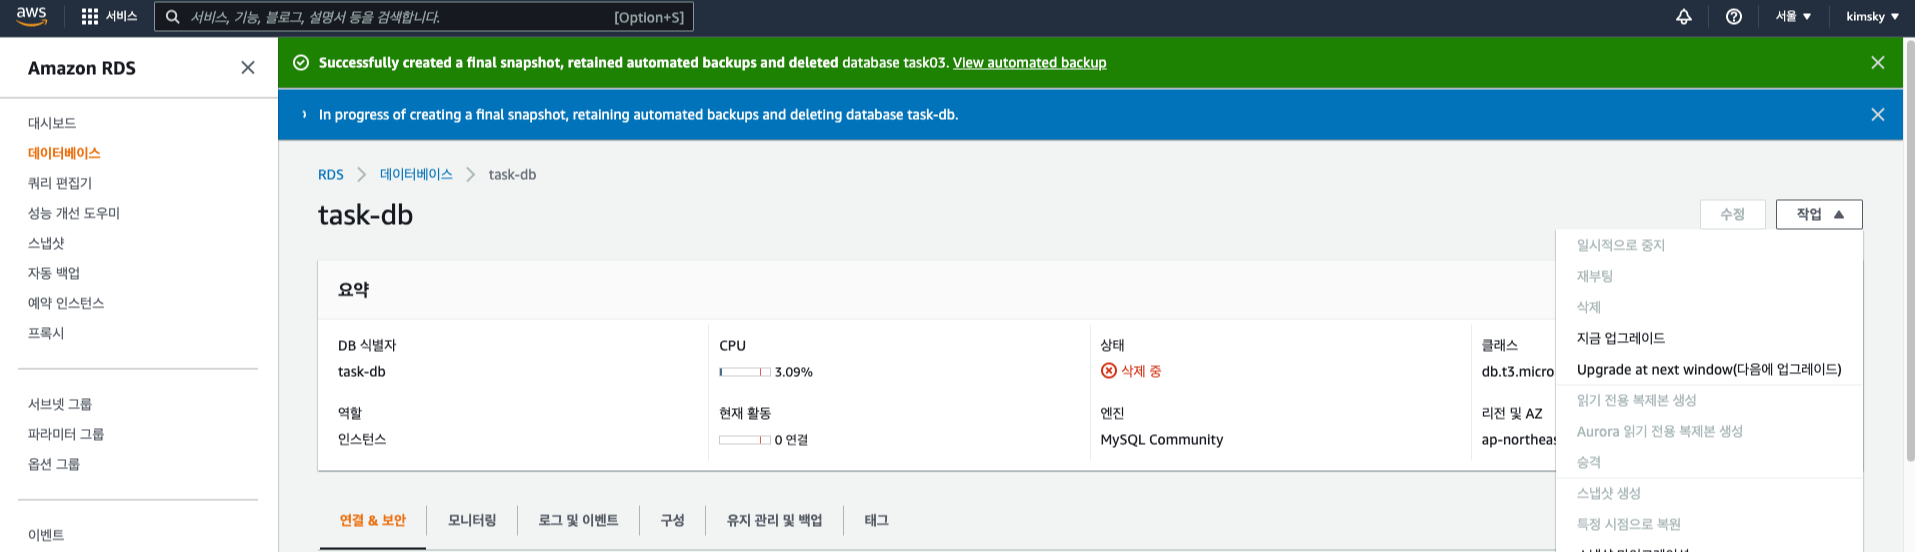The height and width of the screenshot is (552, 1915).
Task: Switch to the 연결 & 보안 tab
Action: (373, 520)
